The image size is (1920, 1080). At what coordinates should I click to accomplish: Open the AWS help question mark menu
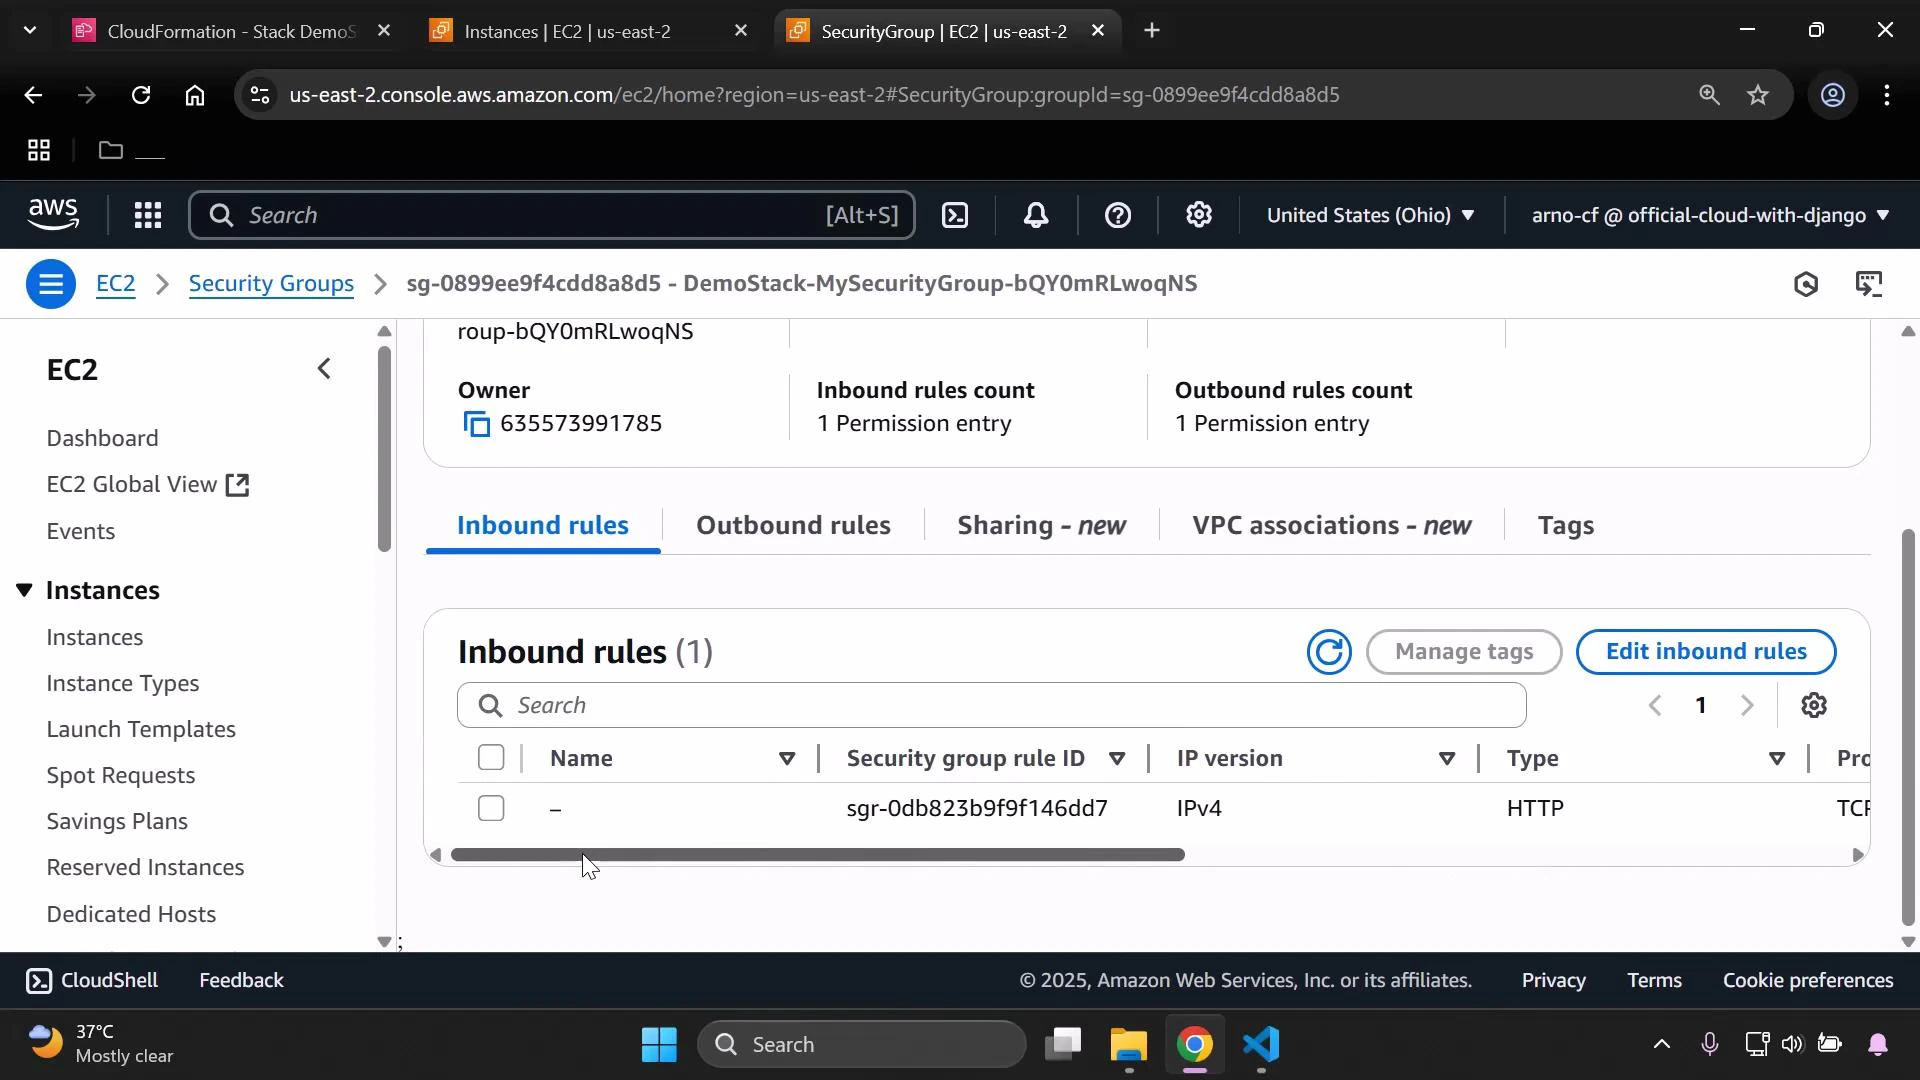1118,215
